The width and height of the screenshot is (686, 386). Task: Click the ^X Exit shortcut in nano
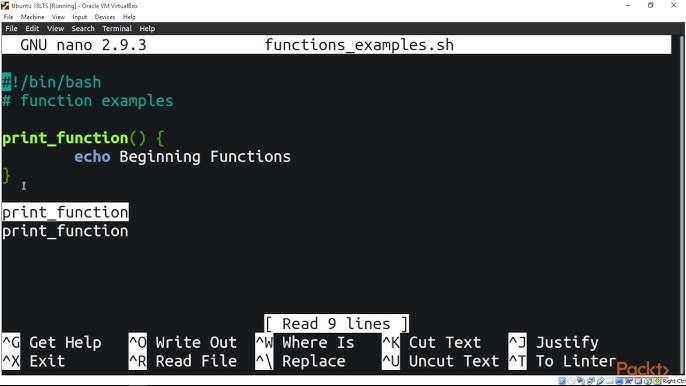tap(34, 361)
